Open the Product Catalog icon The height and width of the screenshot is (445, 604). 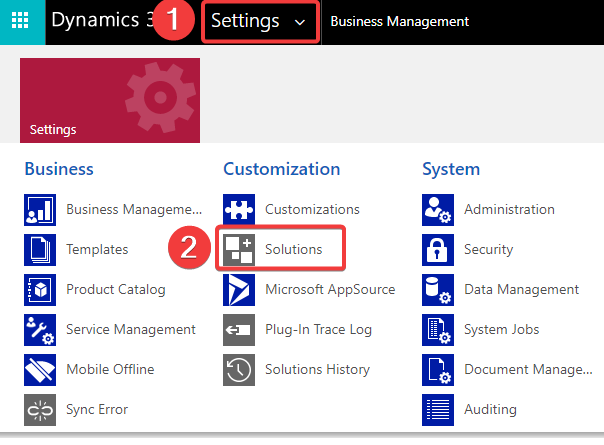pos(40,290)
